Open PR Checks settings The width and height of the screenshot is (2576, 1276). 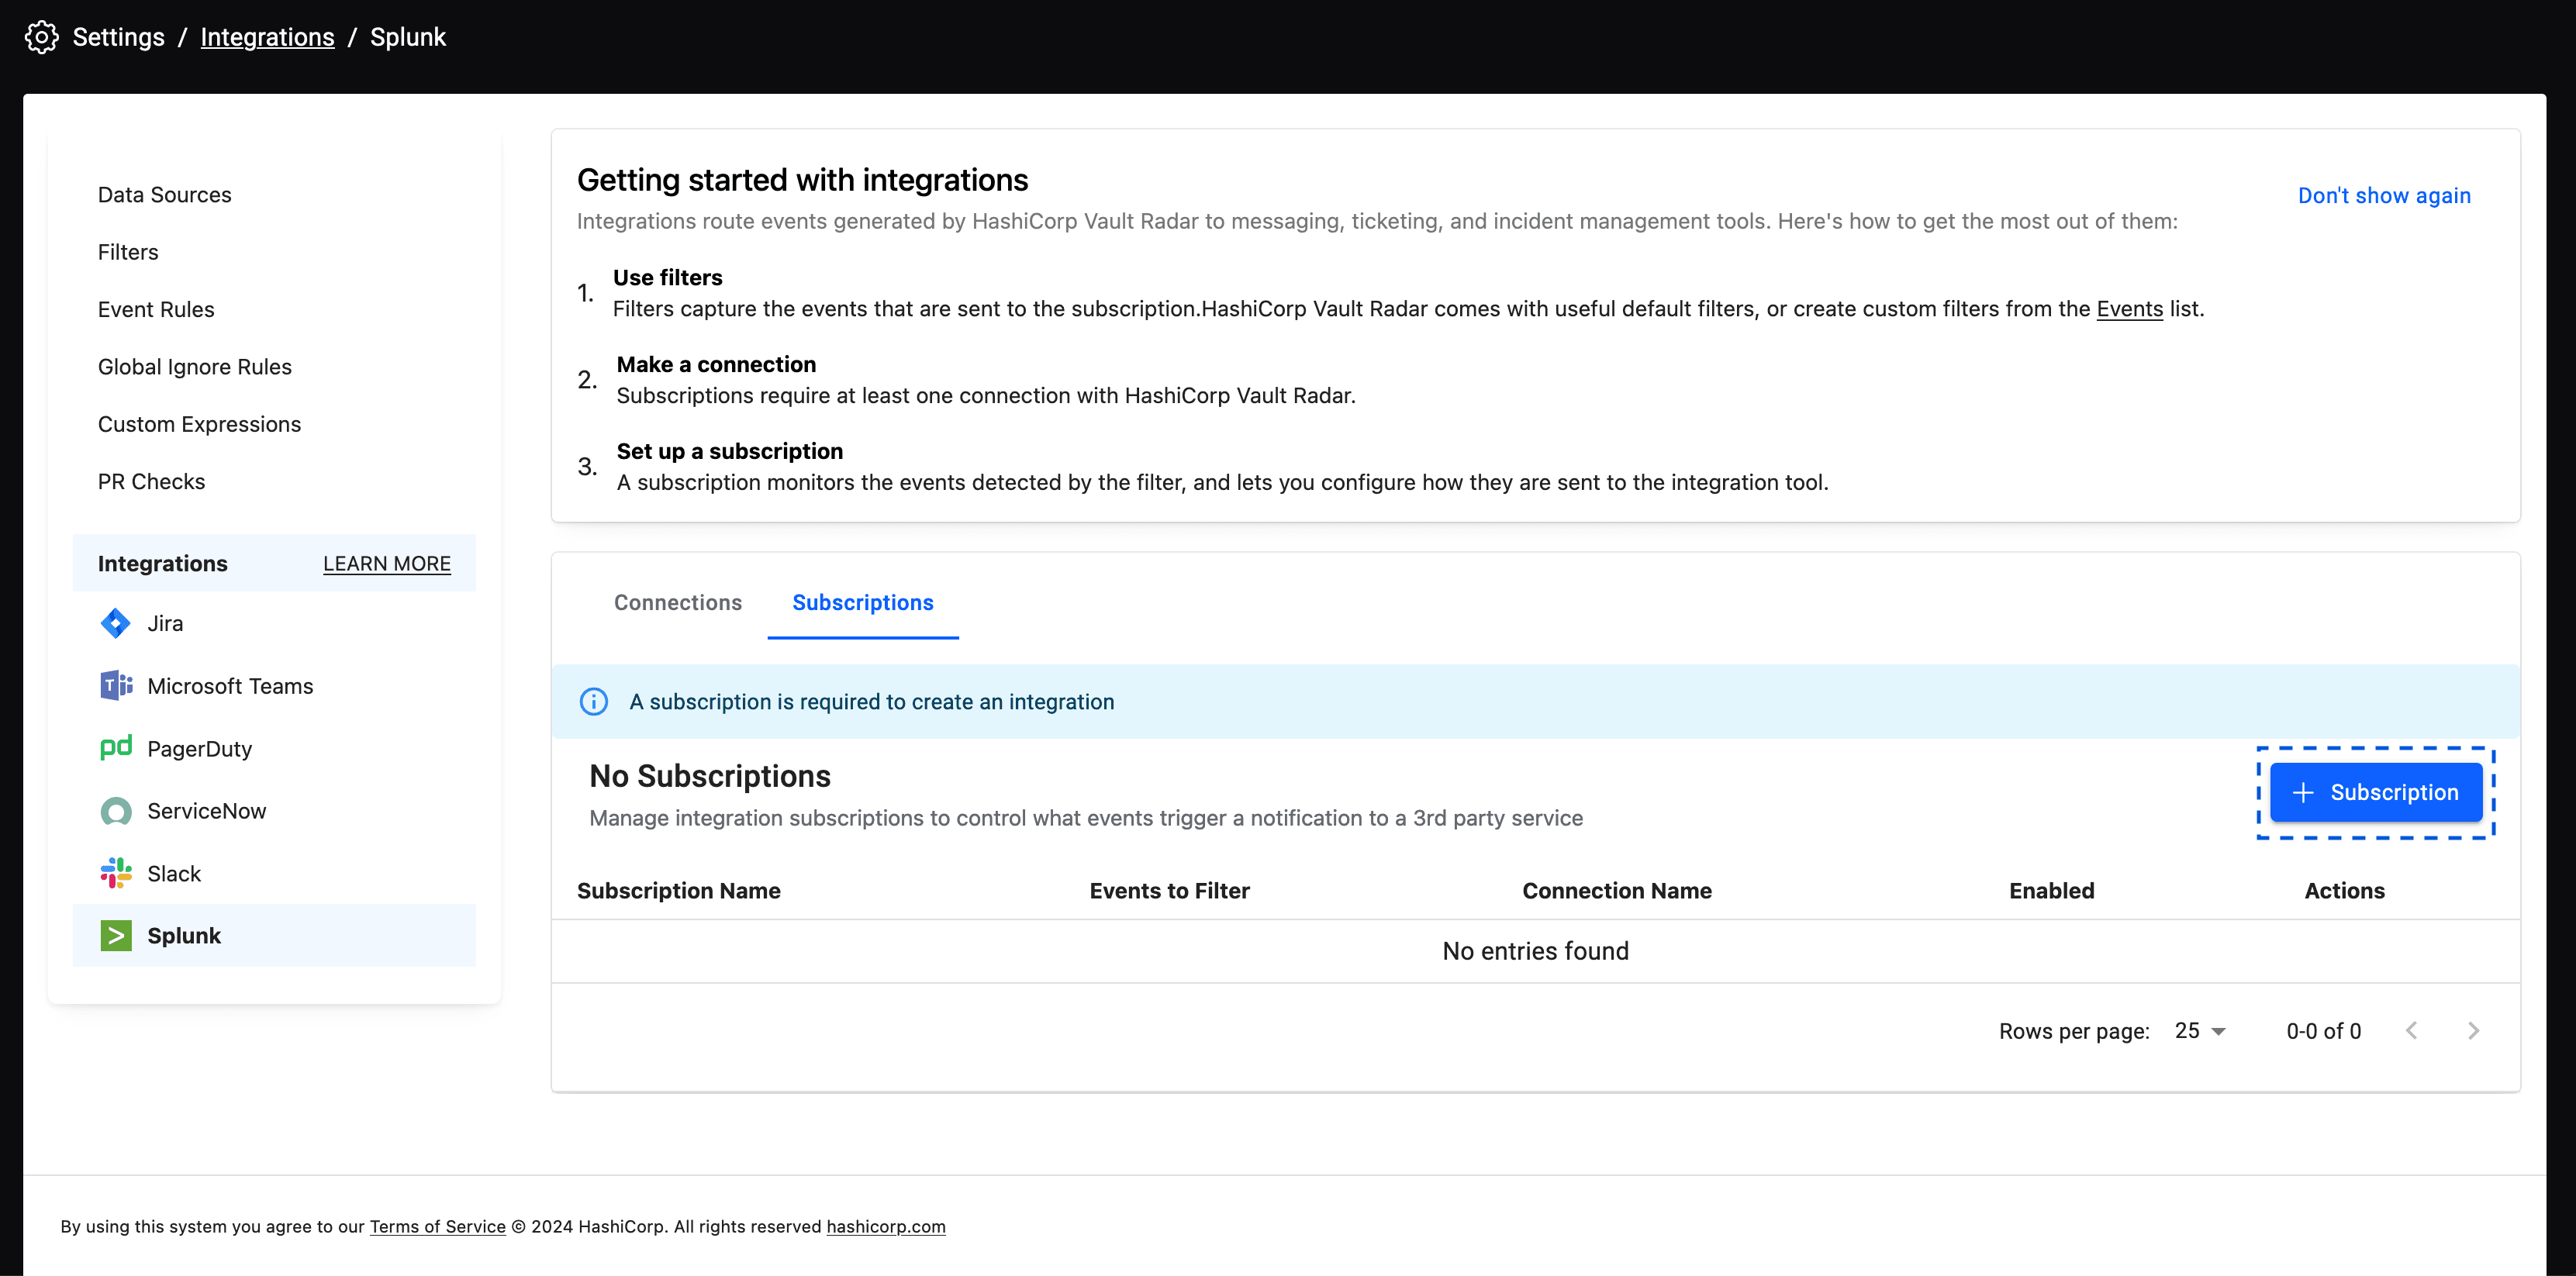[x=152, y=482]
